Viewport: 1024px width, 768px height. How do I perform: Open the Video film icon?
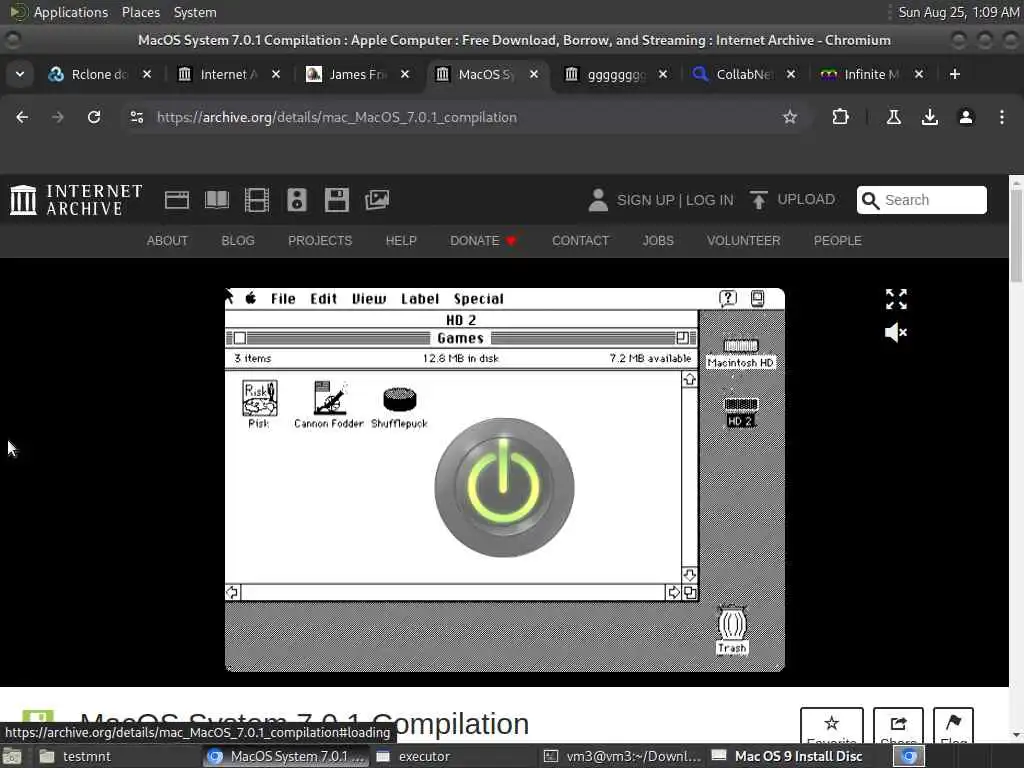[257, 200]
